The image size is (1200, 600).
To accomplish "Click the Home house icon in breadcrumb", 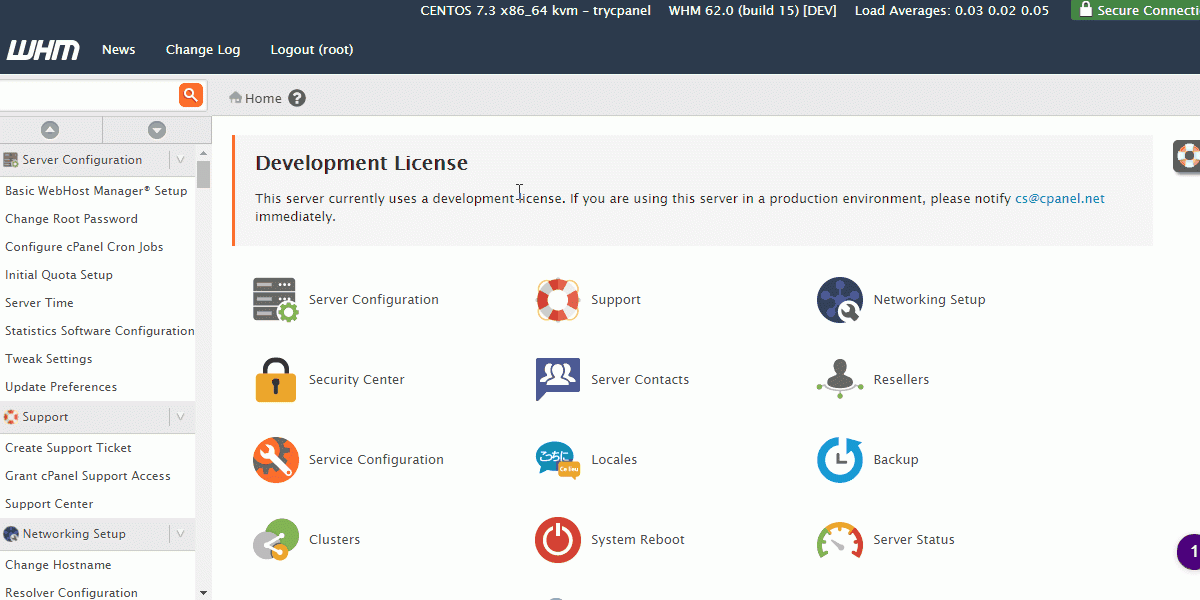I will (236, 98).
